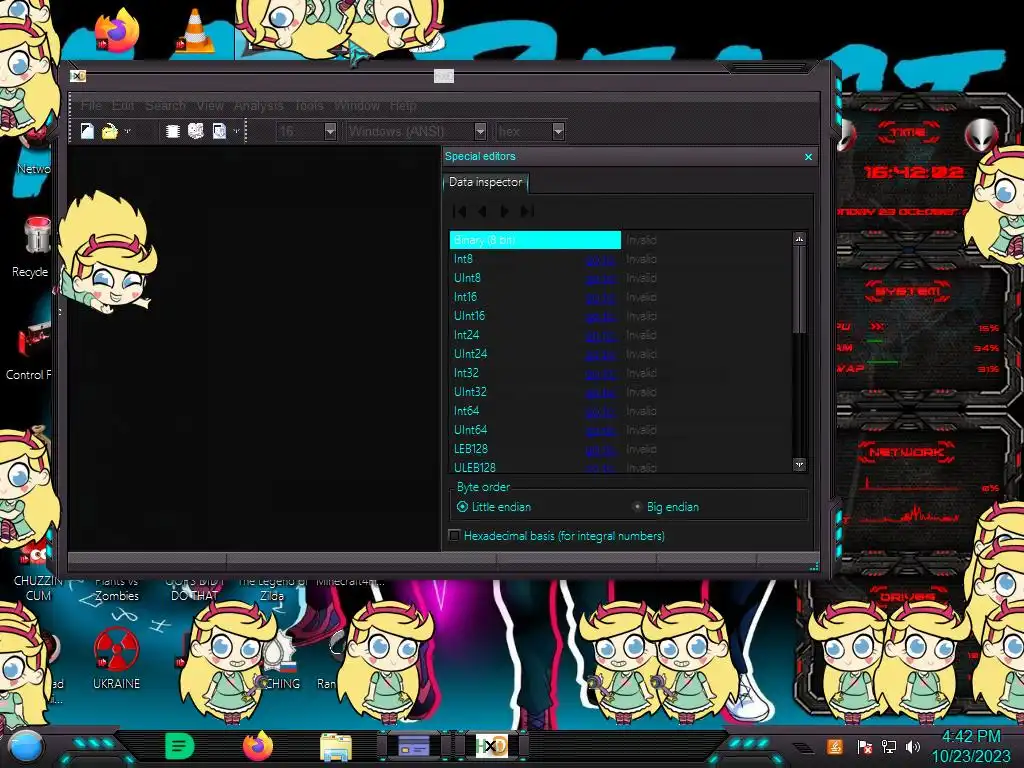The height and width of the screenshot is (768, 1024).
Task: Open VLC media player desktop shortcut
Action: click(x=195, y=31)
